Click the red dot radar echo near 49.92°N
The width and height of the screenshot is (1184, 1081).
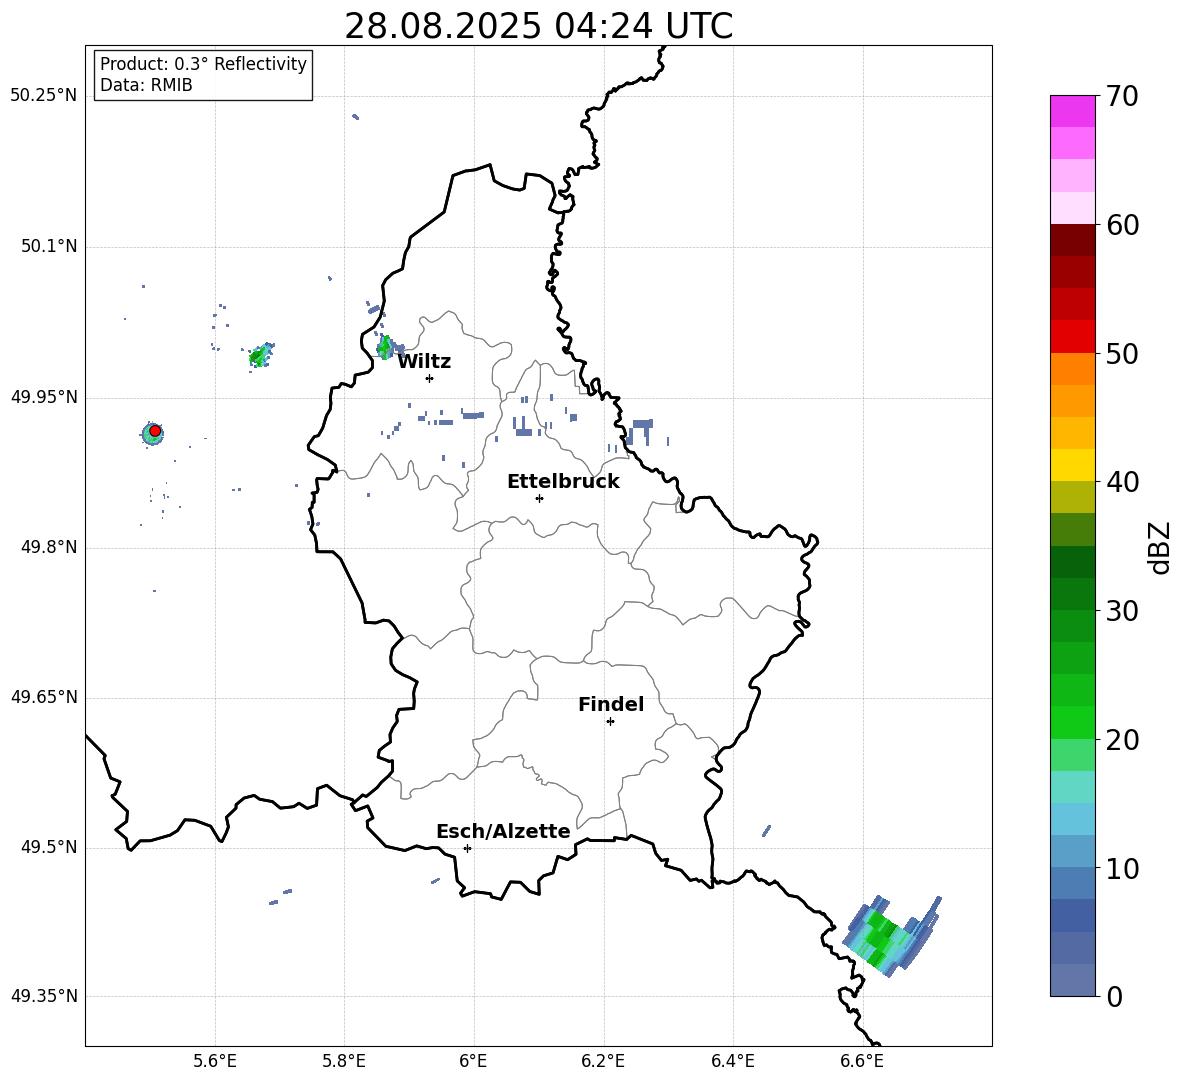pyautogui.click(x=155, y=431)
